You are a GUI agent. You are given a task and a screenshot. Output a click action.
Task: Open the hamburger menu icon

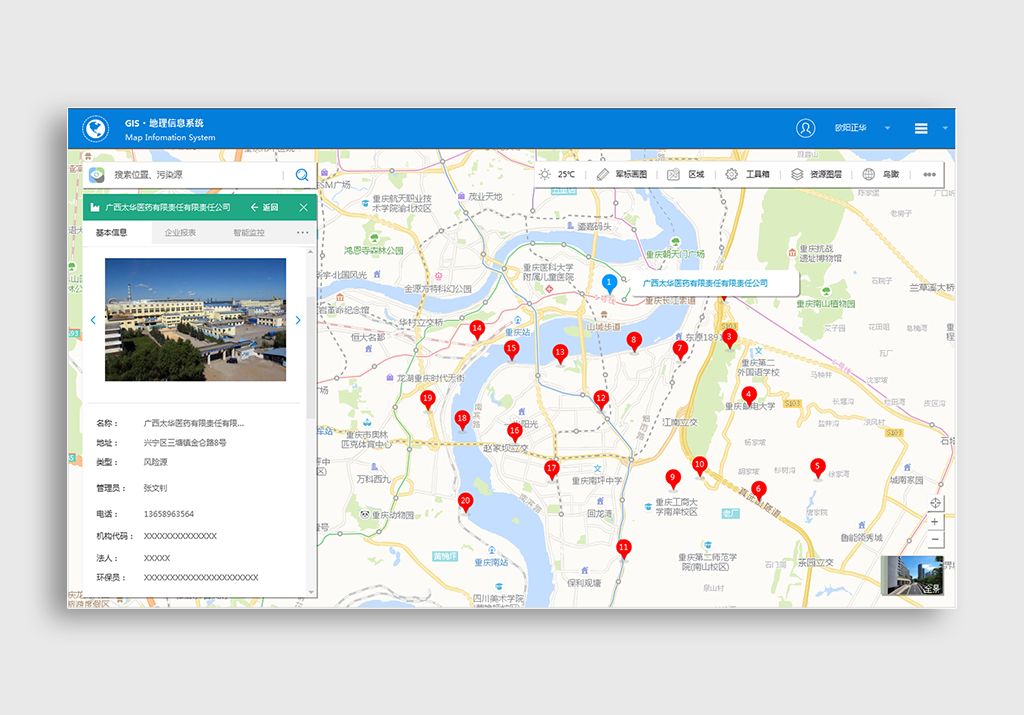coord(921,129)
